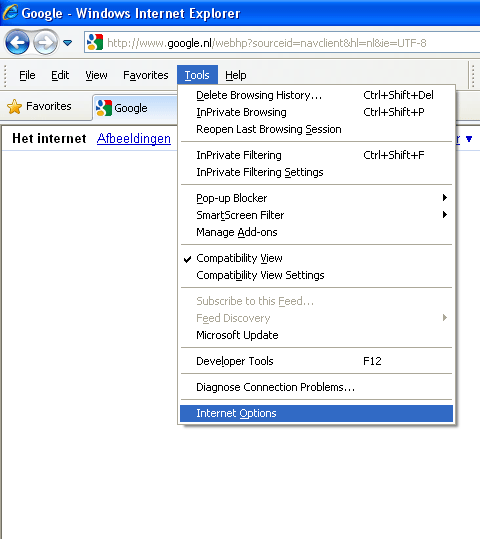
Task: Open the Favorites menu in the menu bar
Action: coord(146,75)
